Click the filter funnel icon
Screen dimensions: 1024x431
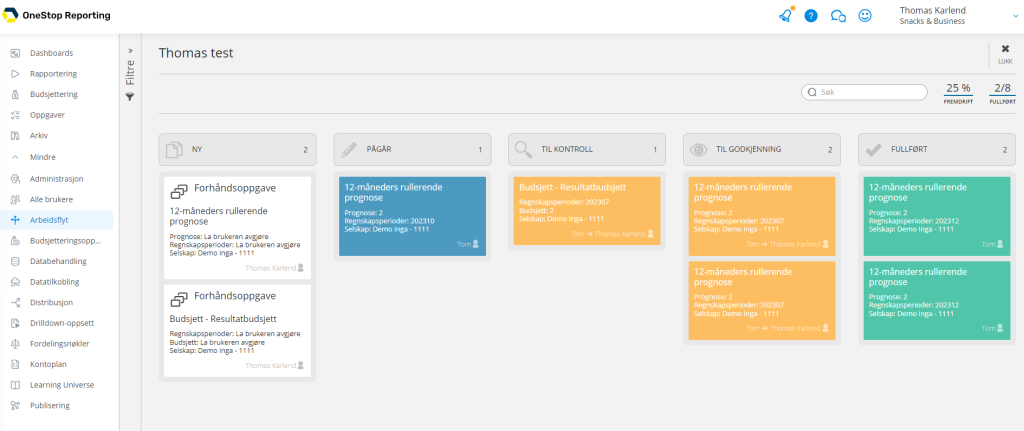[x=130, y=97]
